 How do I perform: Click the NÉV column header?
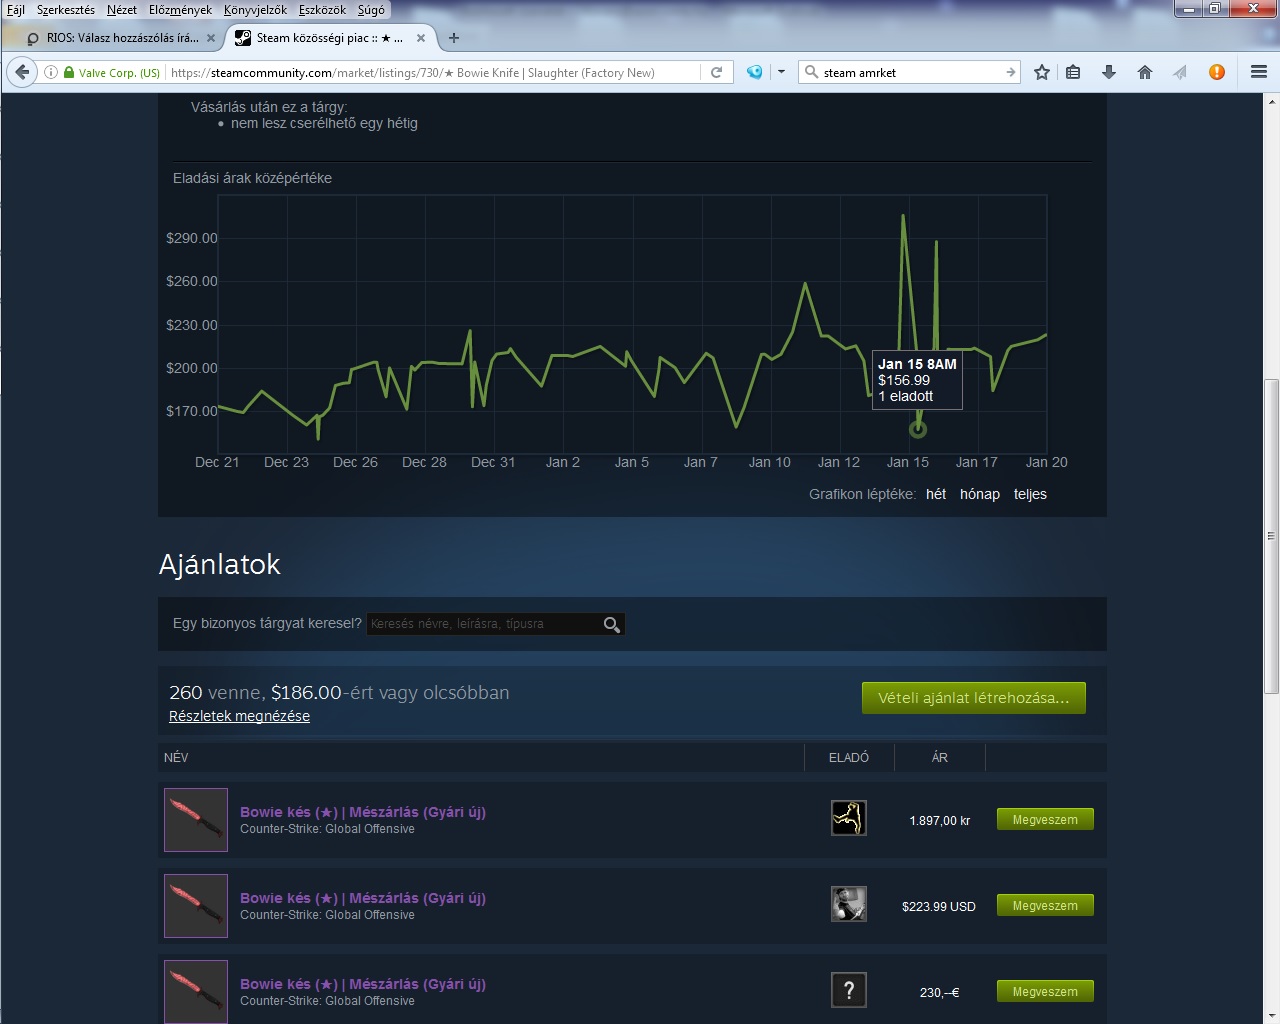(176, 758)
